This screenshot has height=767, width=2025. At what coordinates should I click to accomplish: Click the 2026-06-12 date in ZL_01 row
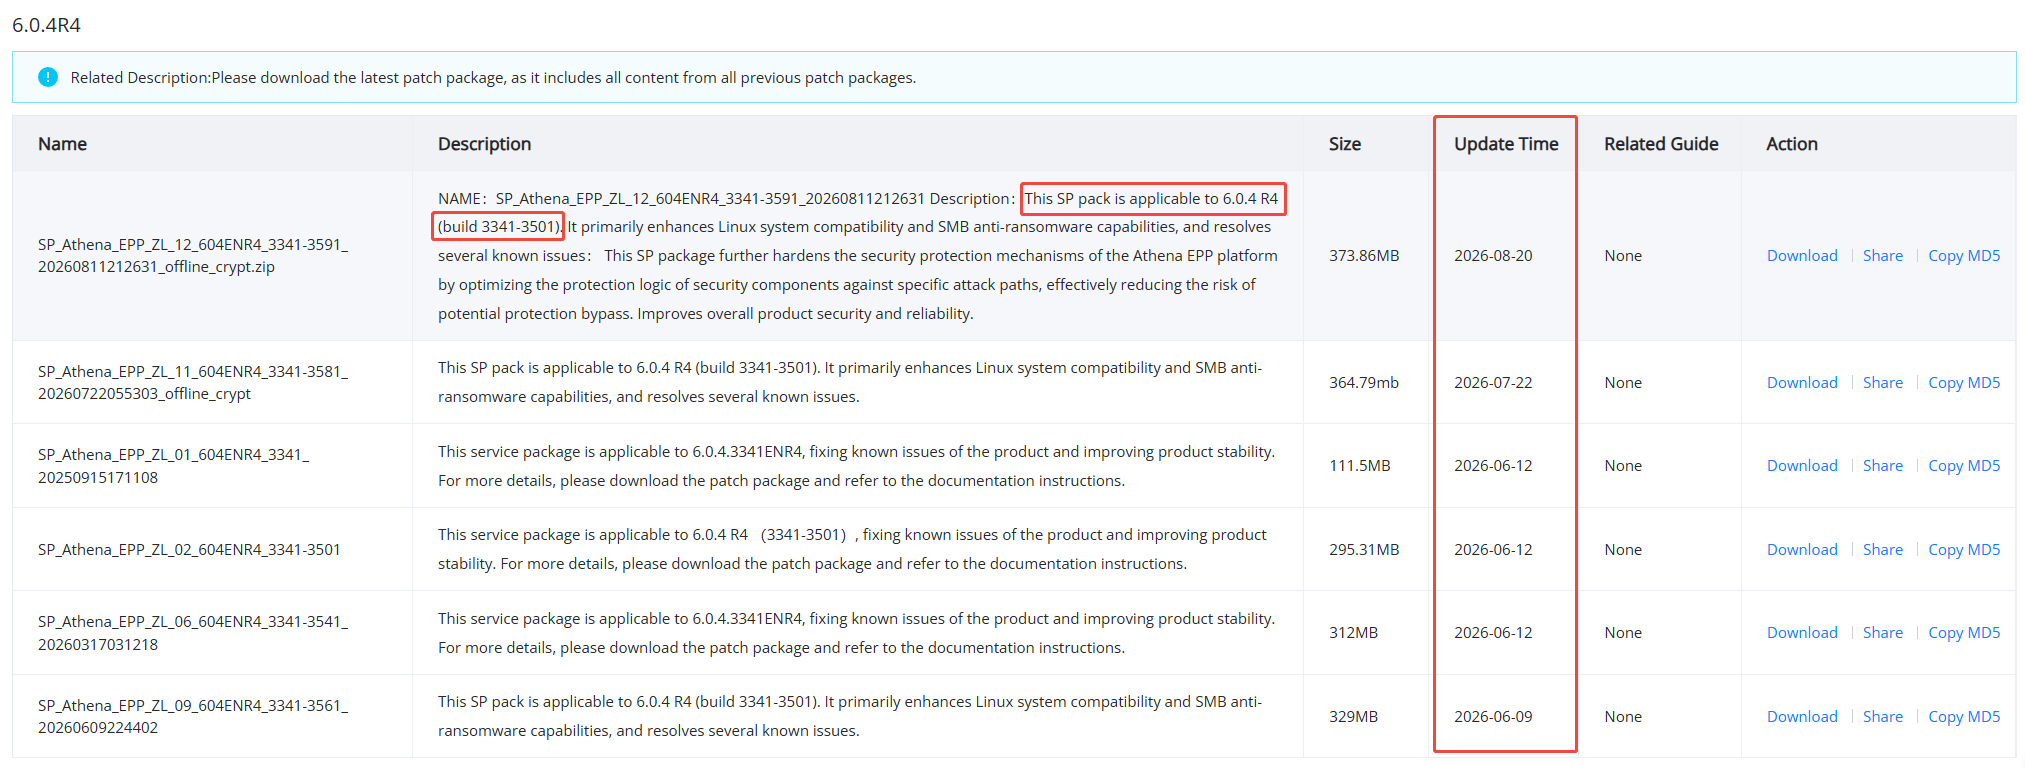tap(1493, 466)
